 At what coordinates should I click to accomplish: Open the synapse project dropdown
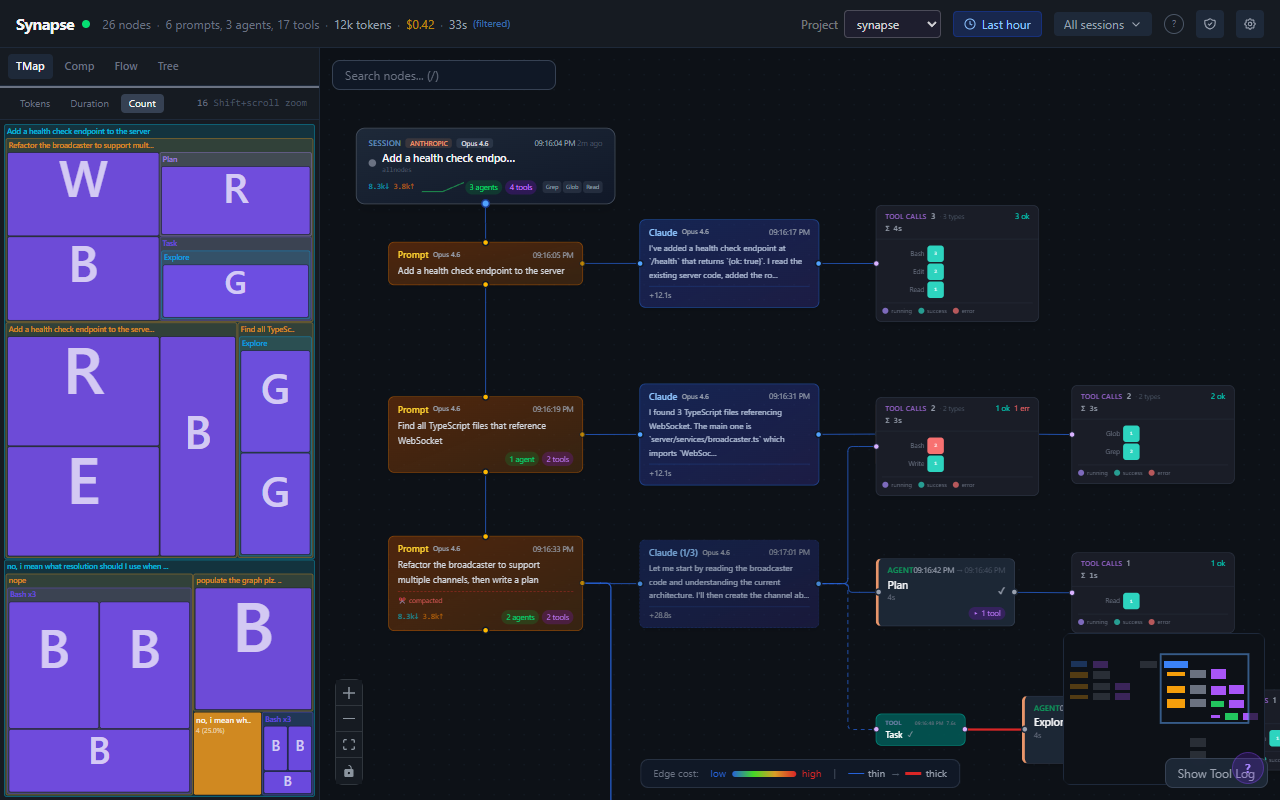[892, 24]
